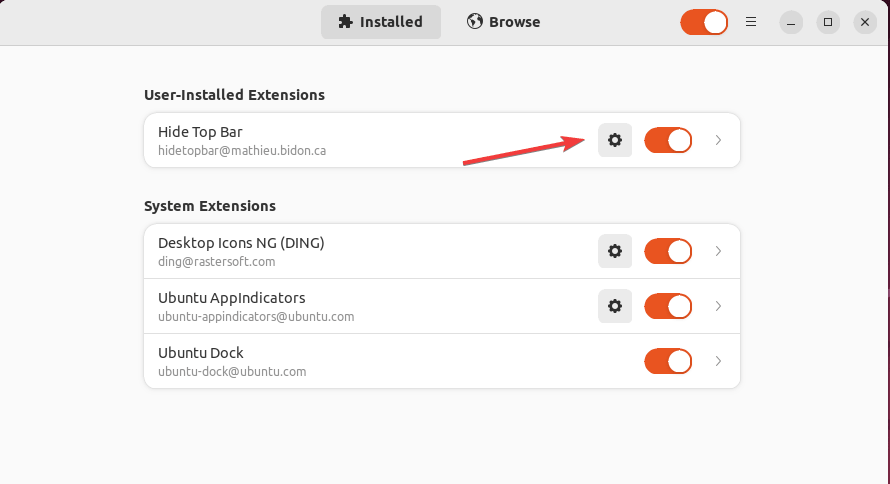Click the Hide Top Bar extension name
The height and width of the screenshot is (484, 890).
click(200, 132)
